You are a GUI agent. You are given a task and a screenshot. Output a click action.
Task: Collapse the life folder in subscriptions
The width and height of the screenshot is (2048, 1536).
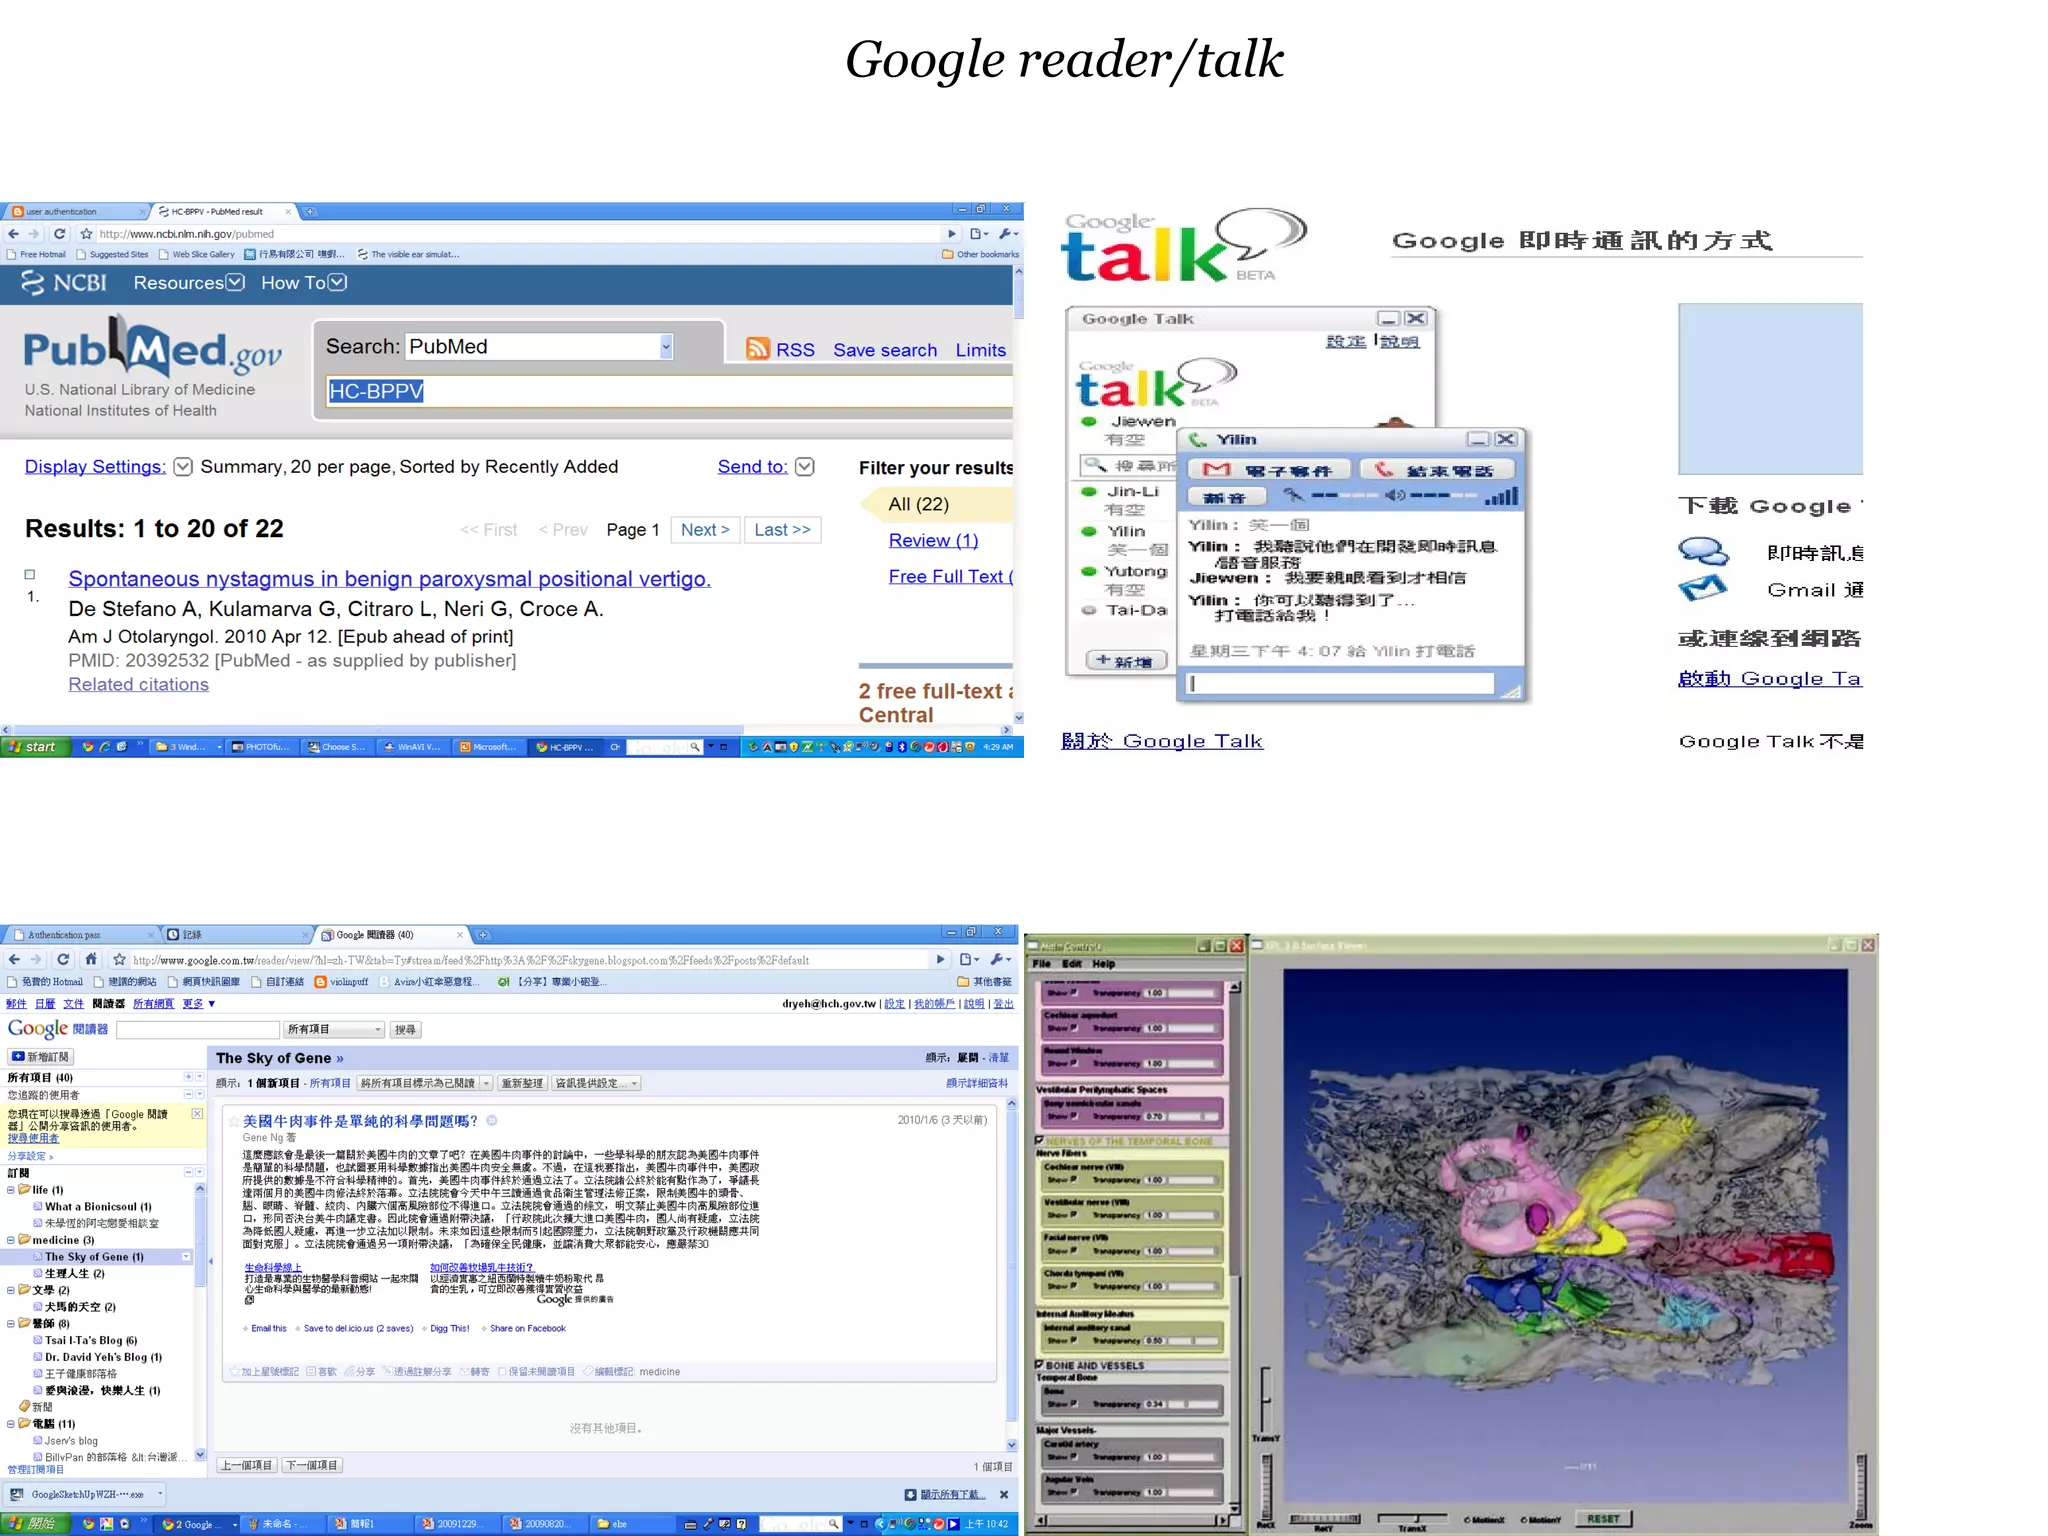[x=11, y=1190]
